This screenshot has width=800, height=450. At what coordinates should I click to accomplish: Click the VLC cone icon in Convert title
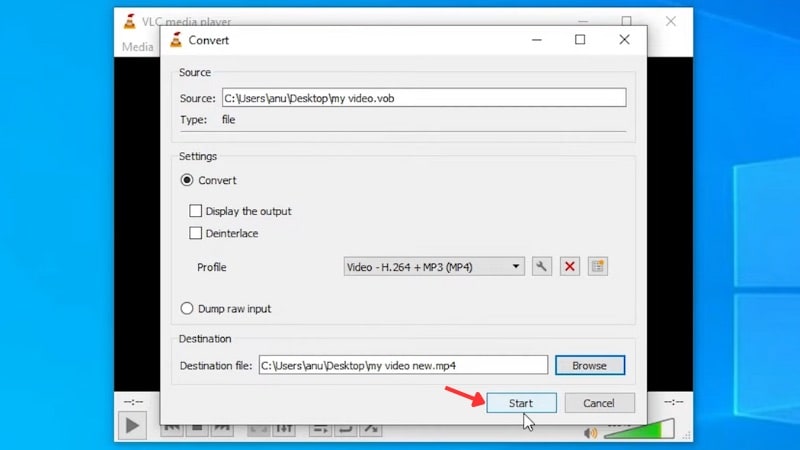point(176,40)
